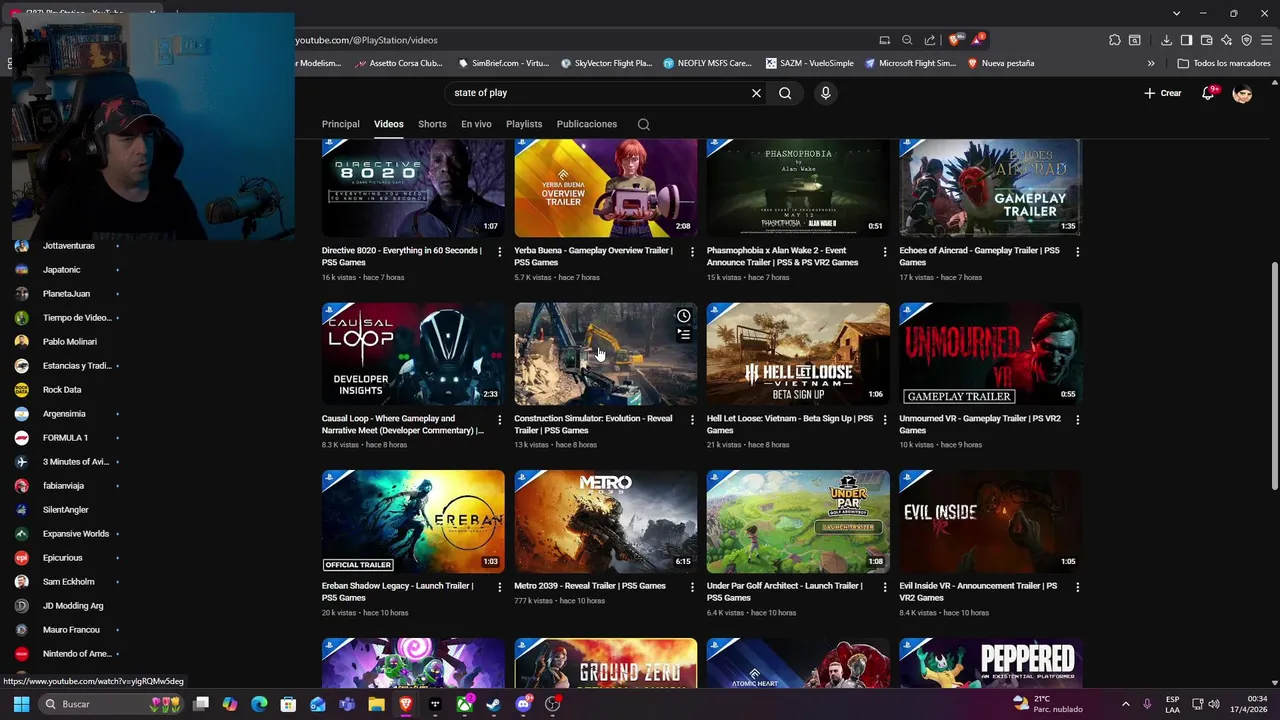Show hidden system tray icons chevron
Image resolution: width=1280 pixels, height=720 pixels.
pyautogui.click(x=1125, y=704)
